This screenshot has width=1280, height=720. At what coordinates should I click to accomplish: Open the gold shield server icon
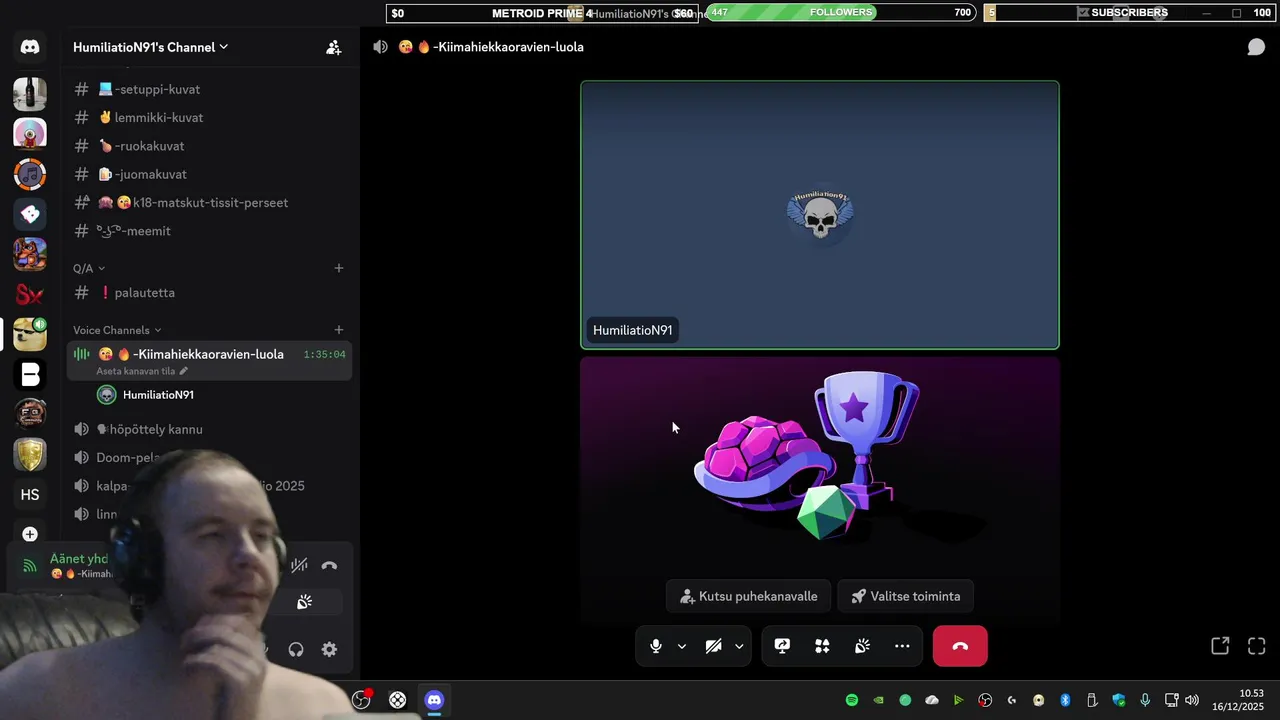[x=30, y=454]
